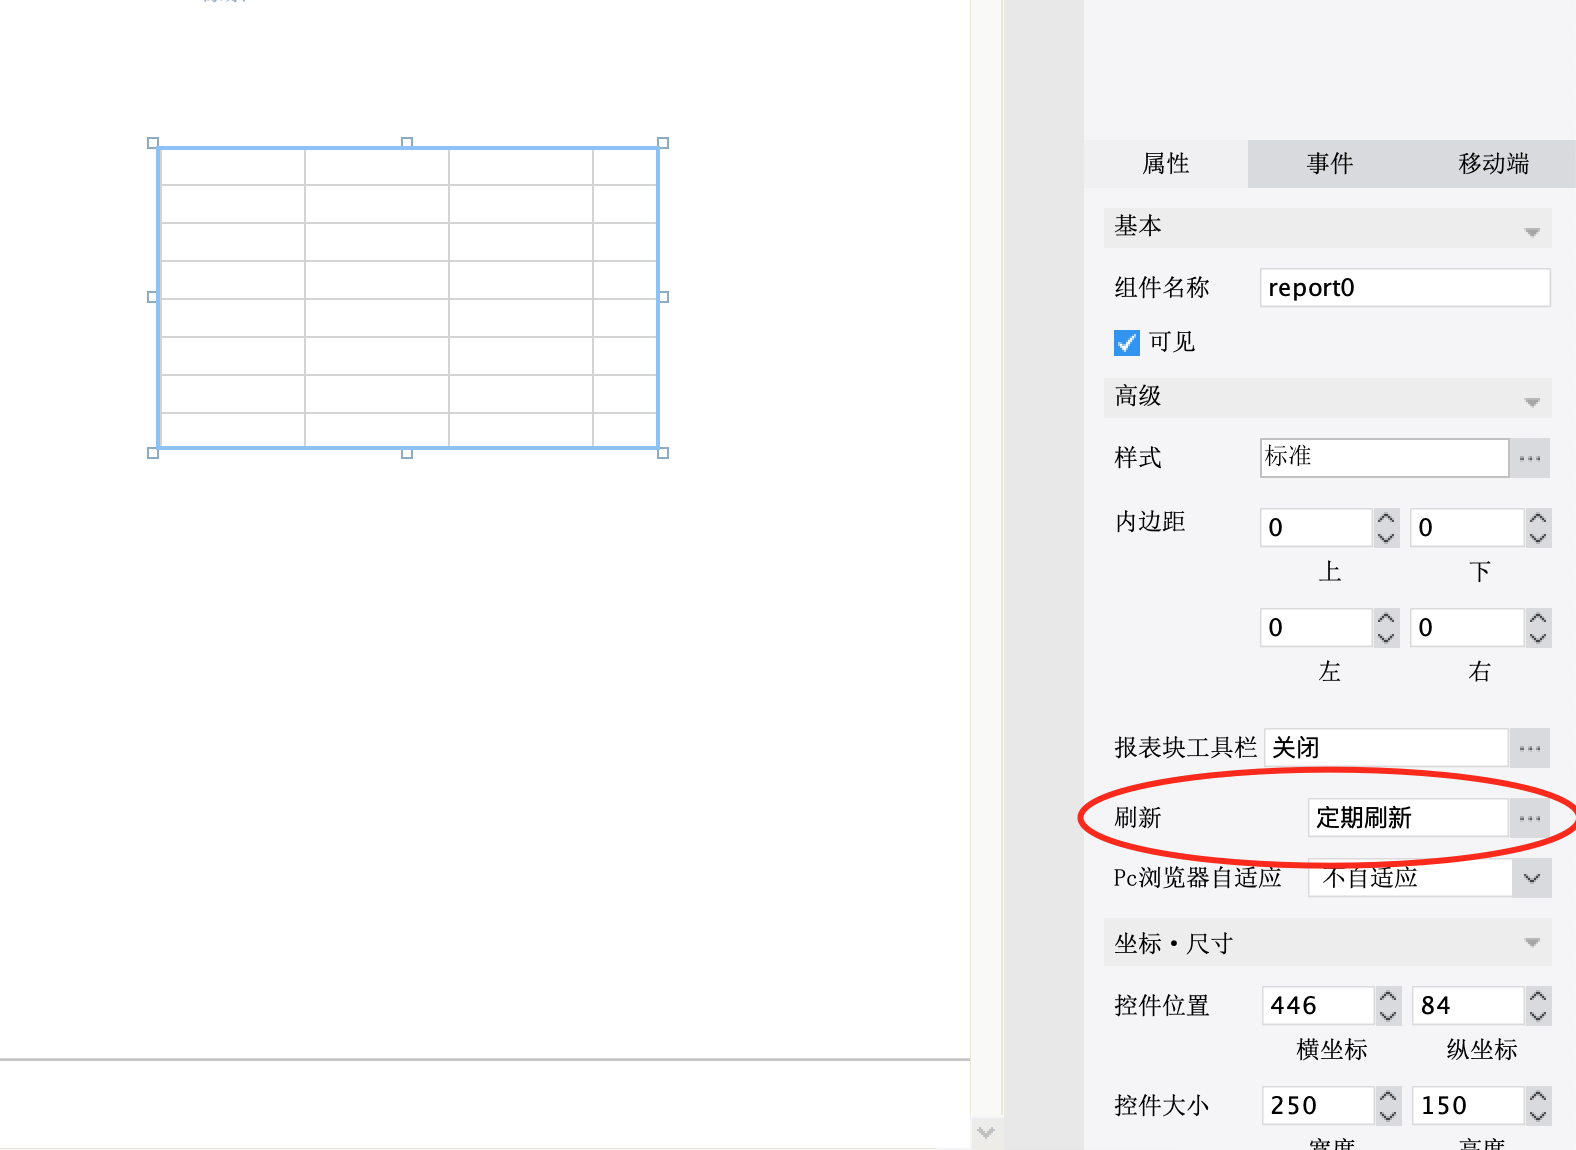
Task: Click the bottom-middle resize handle of report block
Action: [x=407, y=453]
